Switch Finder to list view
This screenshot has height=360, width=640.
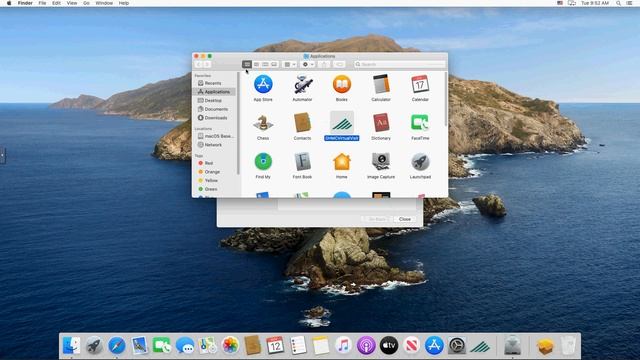coord(256,64)
